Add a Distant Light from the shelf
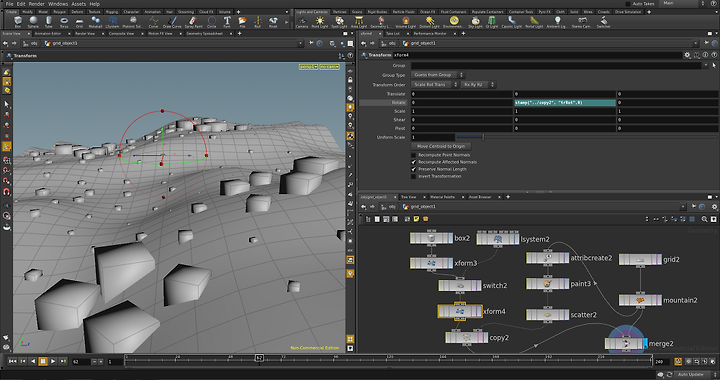 coord(429,22)
